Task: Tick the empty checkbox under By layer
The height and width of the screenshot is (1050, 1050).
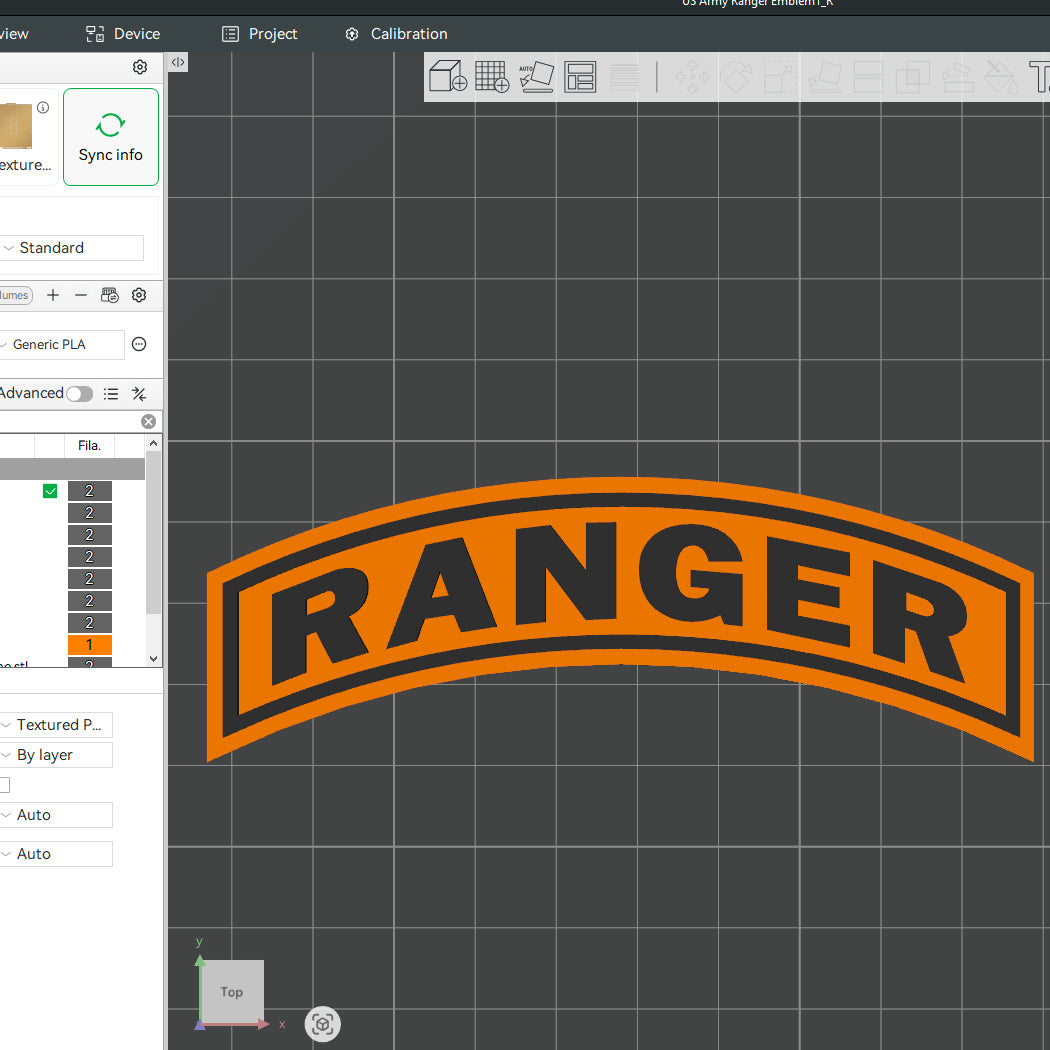Action: [x=4, y=785]
